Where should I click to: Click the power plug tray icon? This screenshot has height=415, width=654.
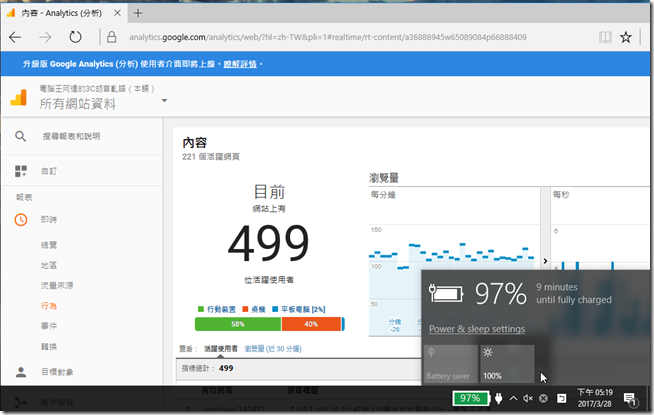pos(498,398)
